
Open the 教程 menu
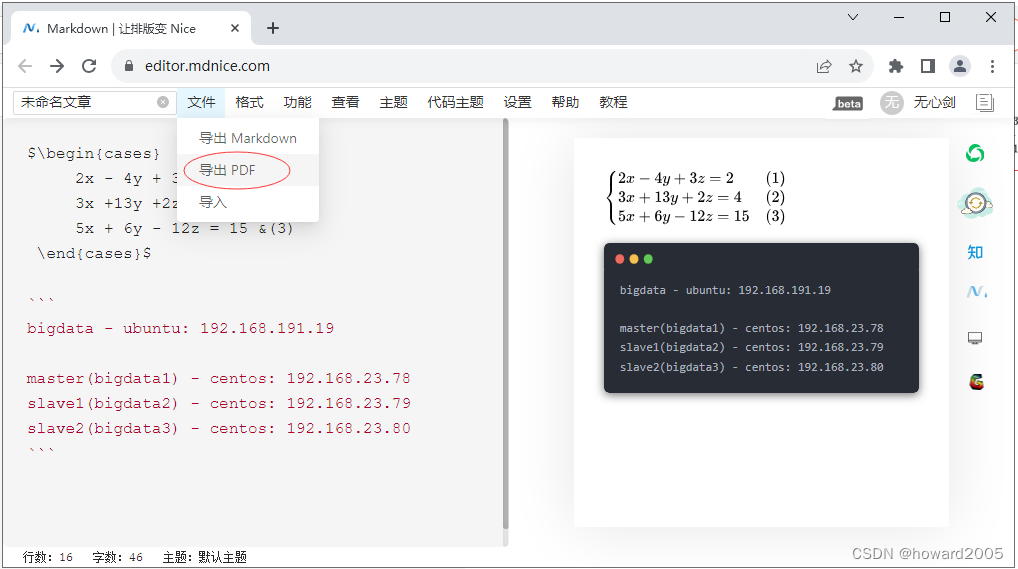pos(614,102)
